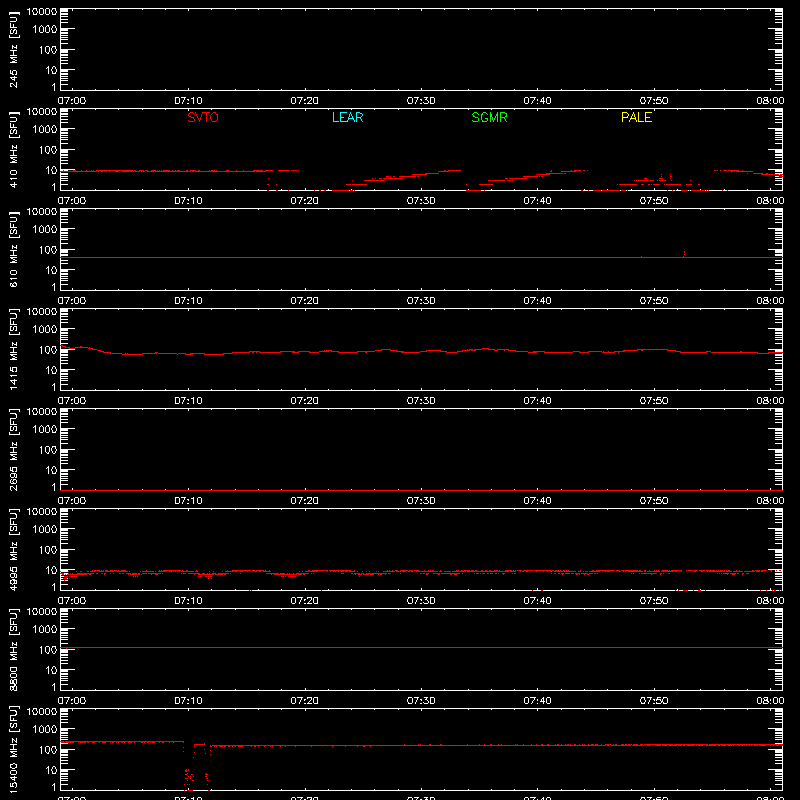The width and height of the screenshot is (800, 800).
Task: Click the signal dropout in the 15400 MHz trace
Action: pyautogui.click(x=196, y=768)
